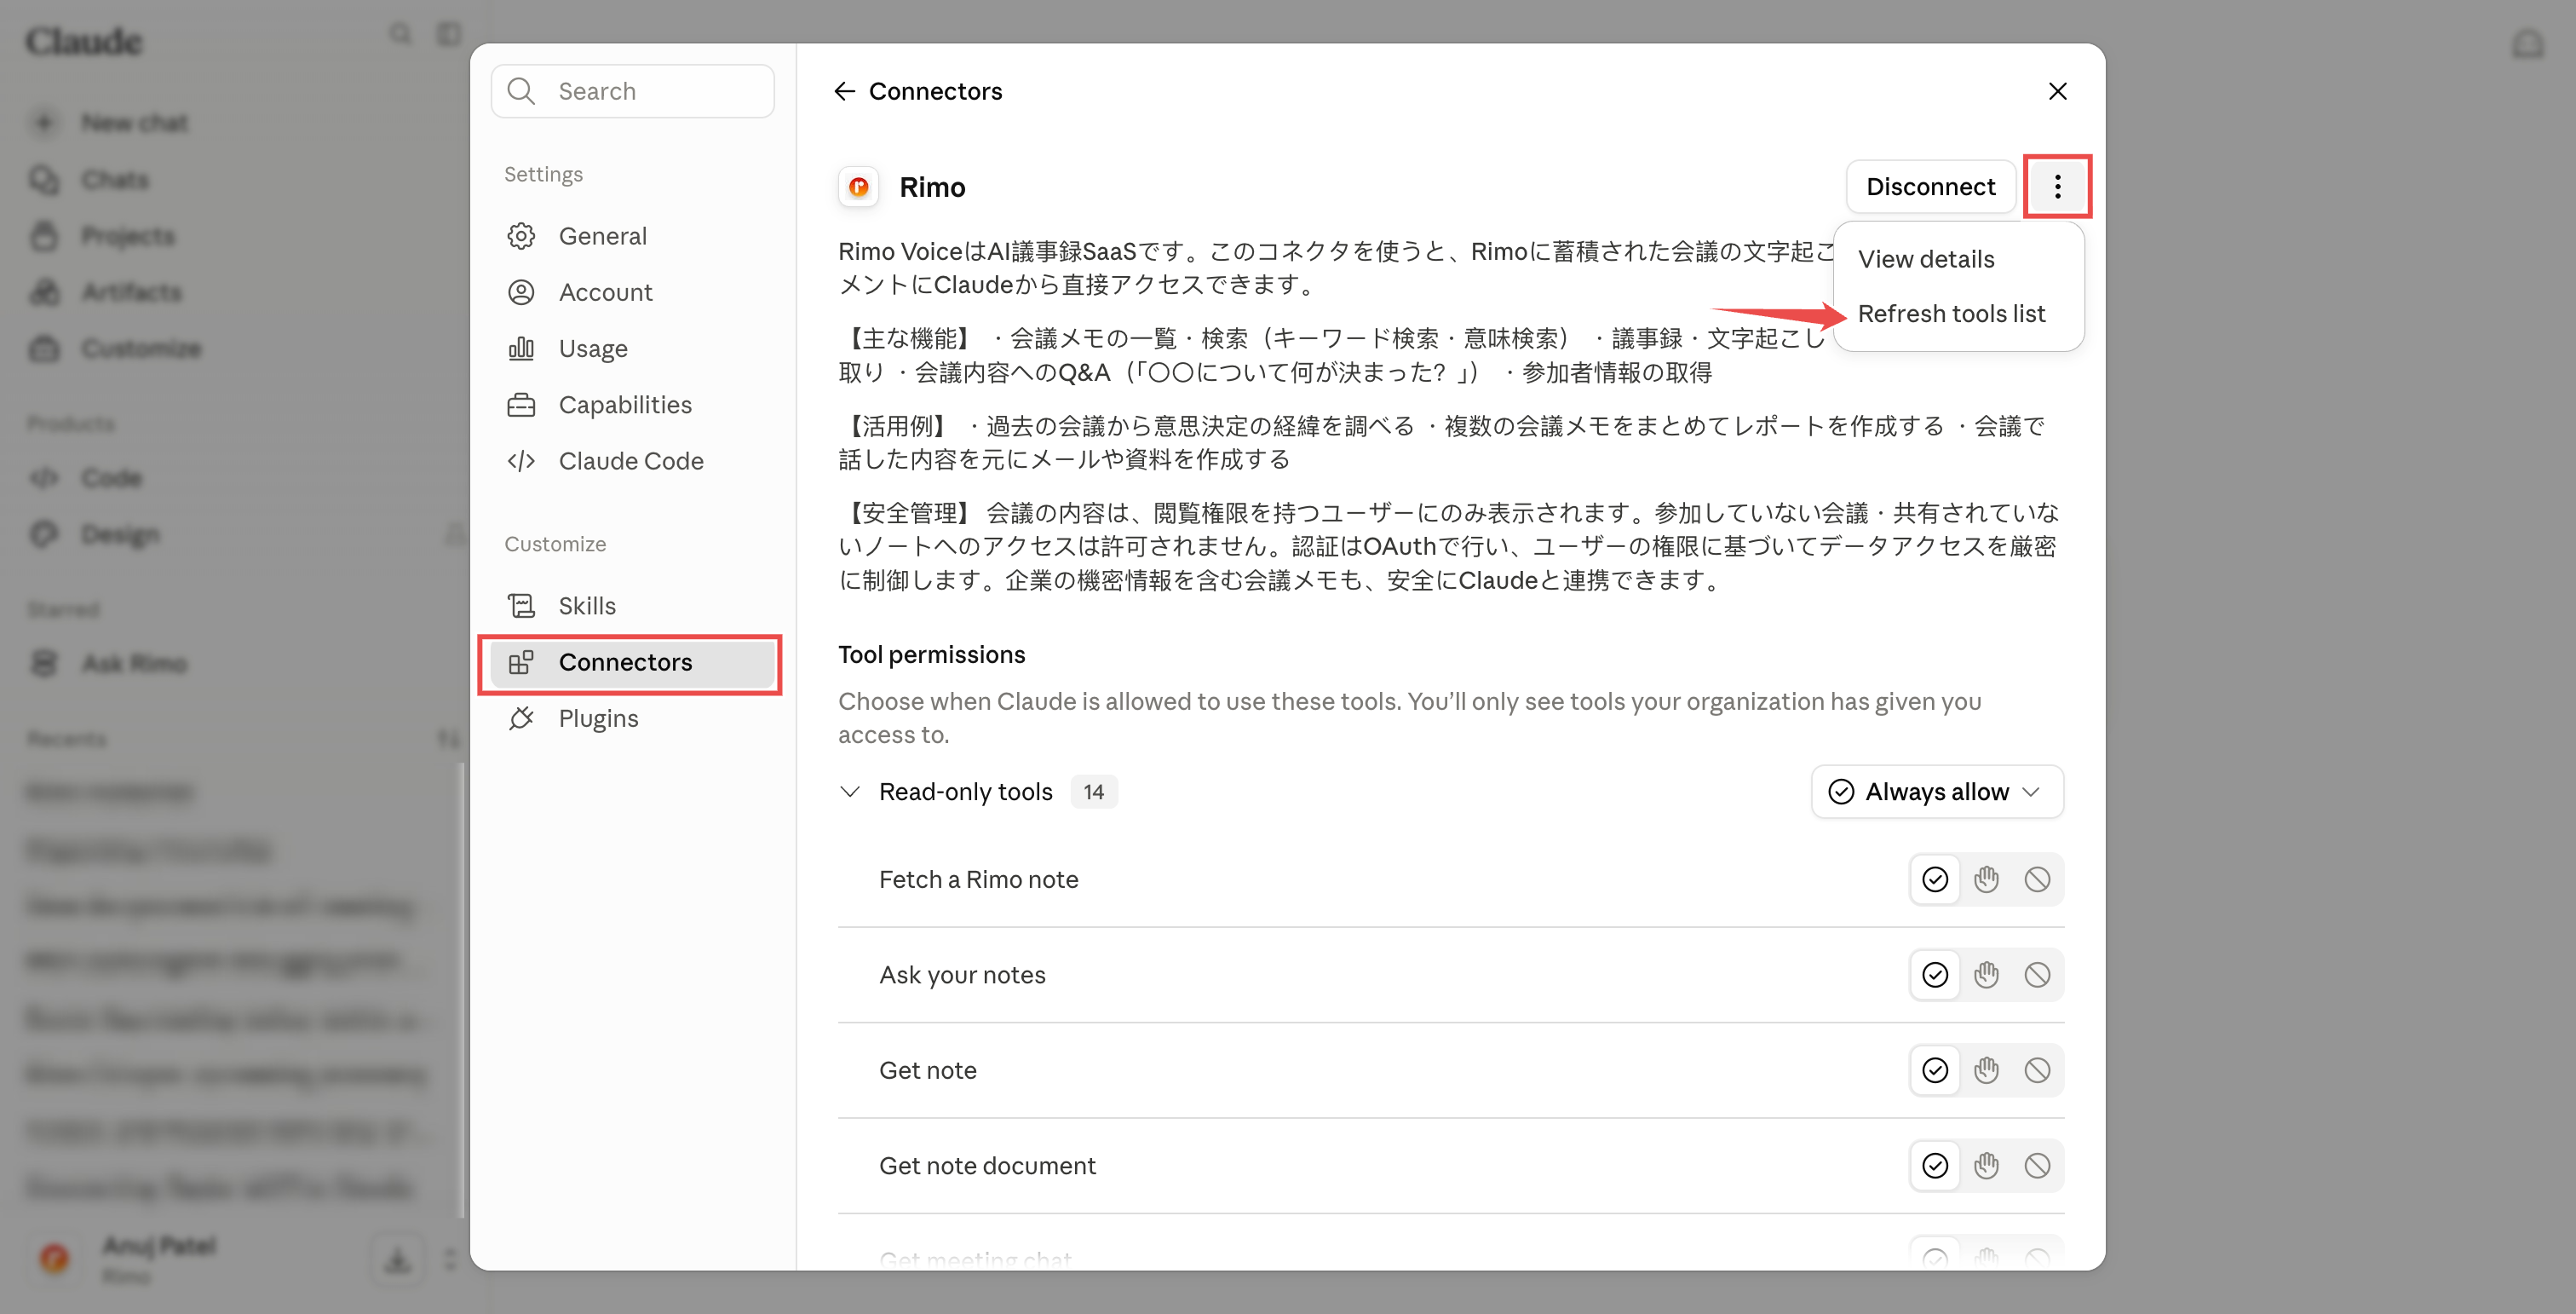Screen dimensions: 2576x1314
Task: Open the Always allow dropdown
Action: (1937, 792)
